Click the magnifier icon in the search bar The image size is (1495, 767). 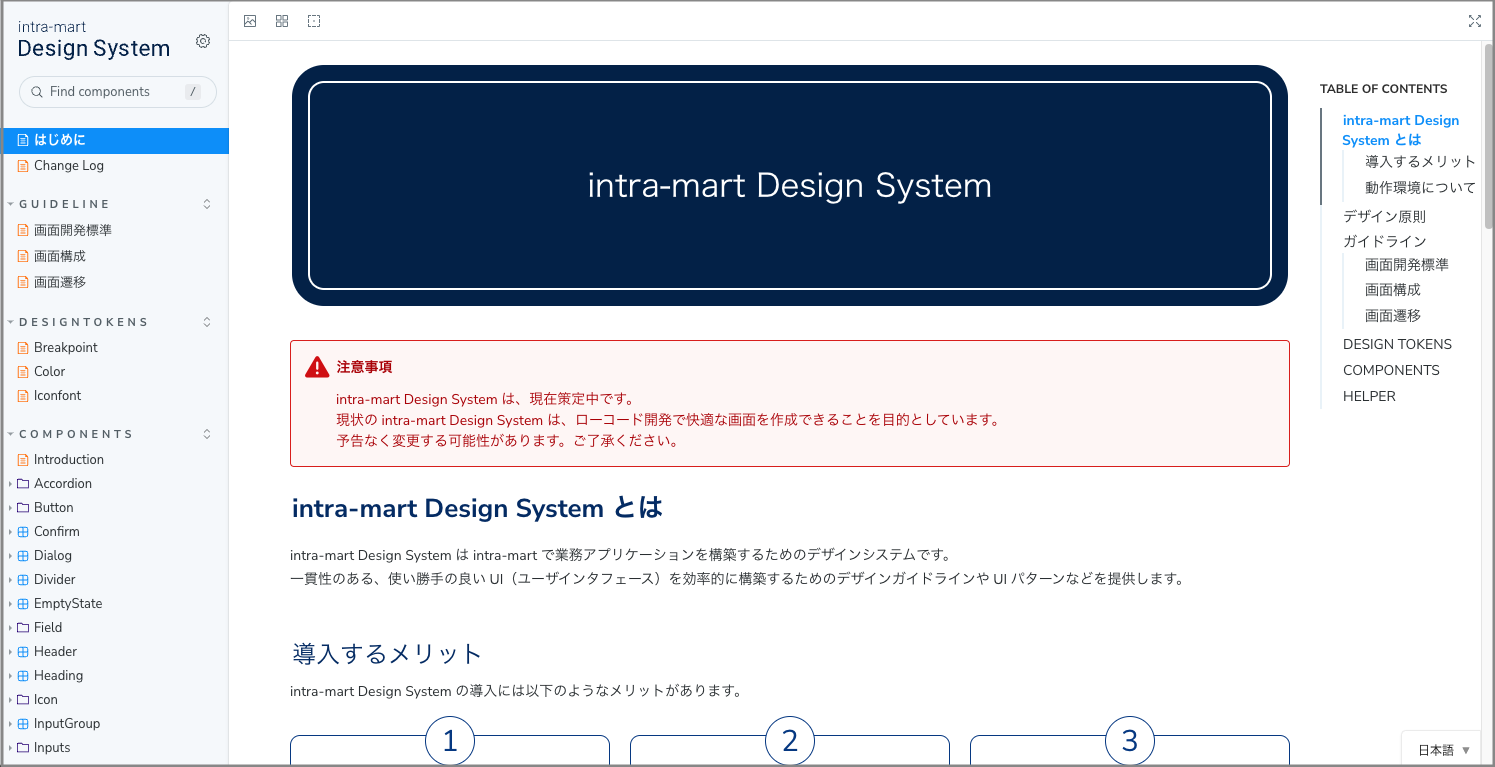pyautogui.click(x=35, y=91)
